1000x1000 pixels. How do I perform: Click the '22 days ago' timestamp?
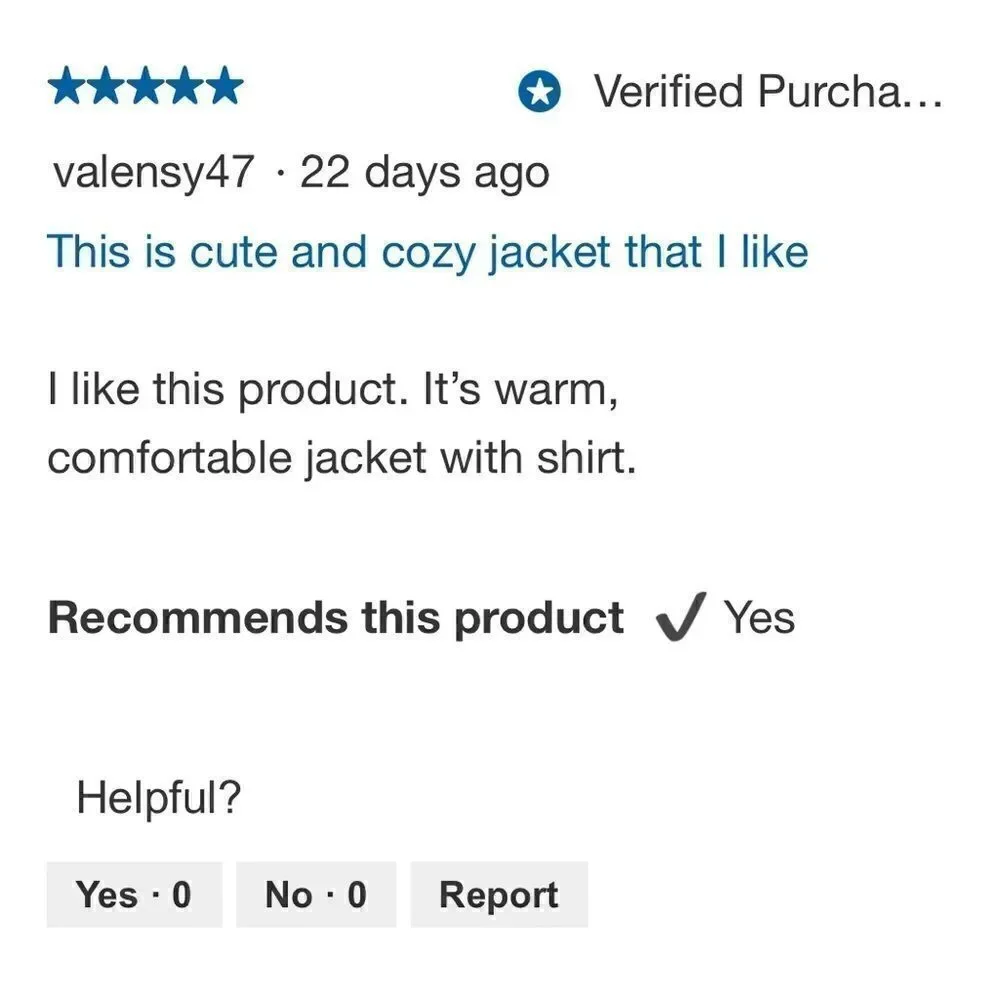(424, 174)
